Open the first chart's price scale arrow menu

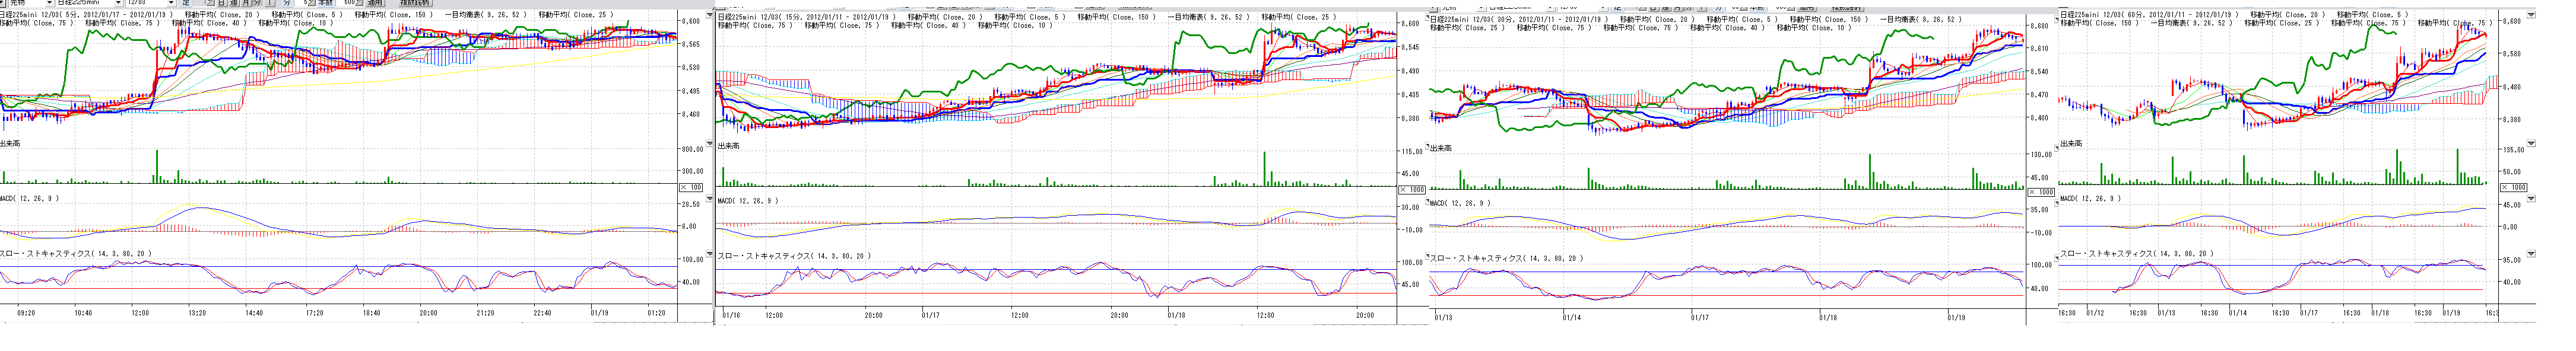pyautogui.click(x=709, y=15)
